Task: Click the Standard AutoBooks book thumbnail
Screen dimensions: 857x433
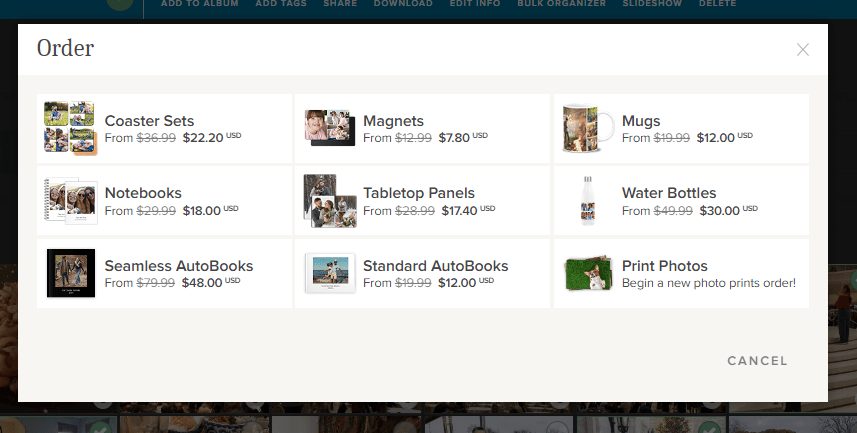Action: pos(329,273)
